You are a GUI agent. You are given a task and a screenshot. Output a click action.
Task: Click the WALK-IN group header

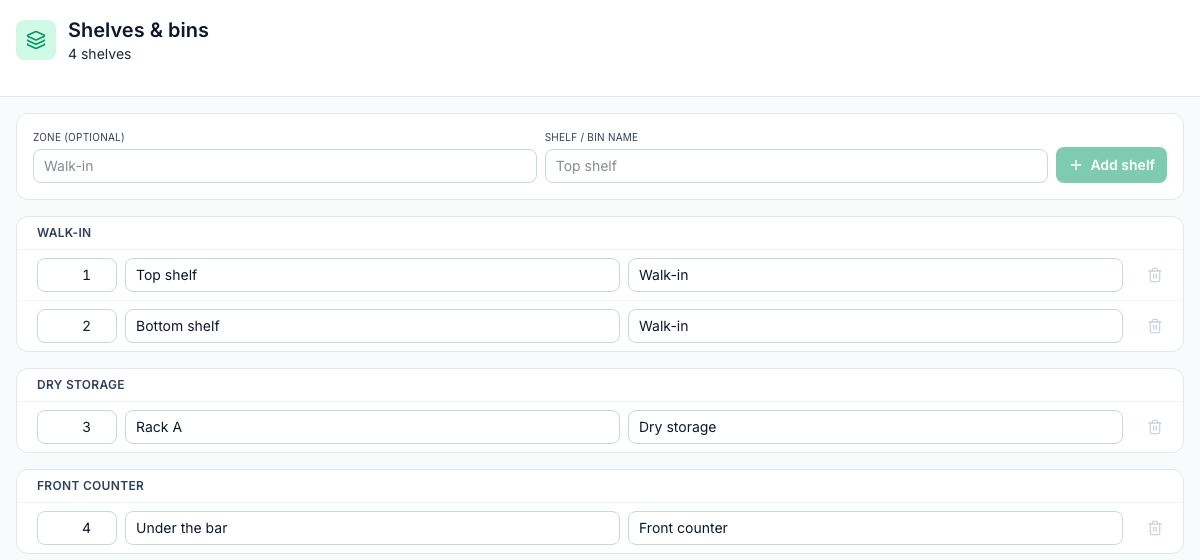click(x=64, y=233)
